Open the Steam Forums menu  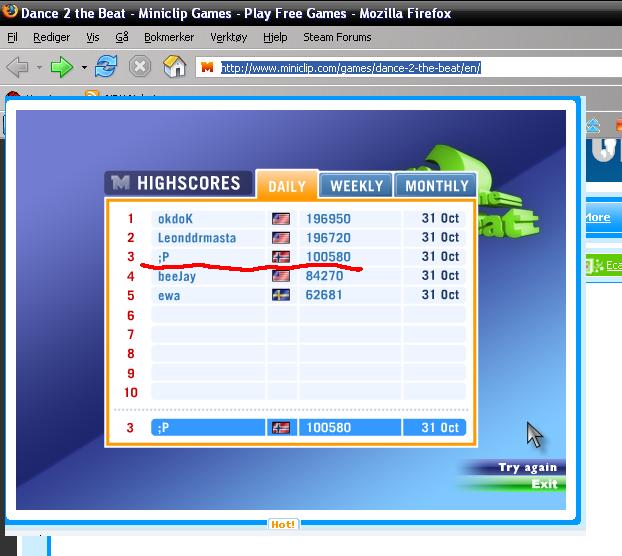(x=337, y=37)
